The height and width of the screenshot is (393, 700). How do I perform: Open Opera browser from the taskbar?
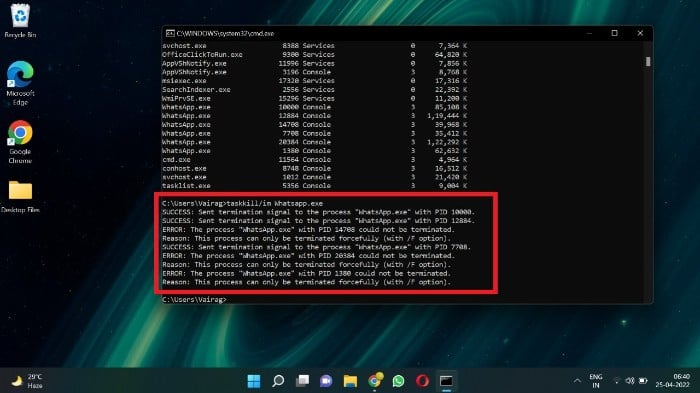coord(422,381)
